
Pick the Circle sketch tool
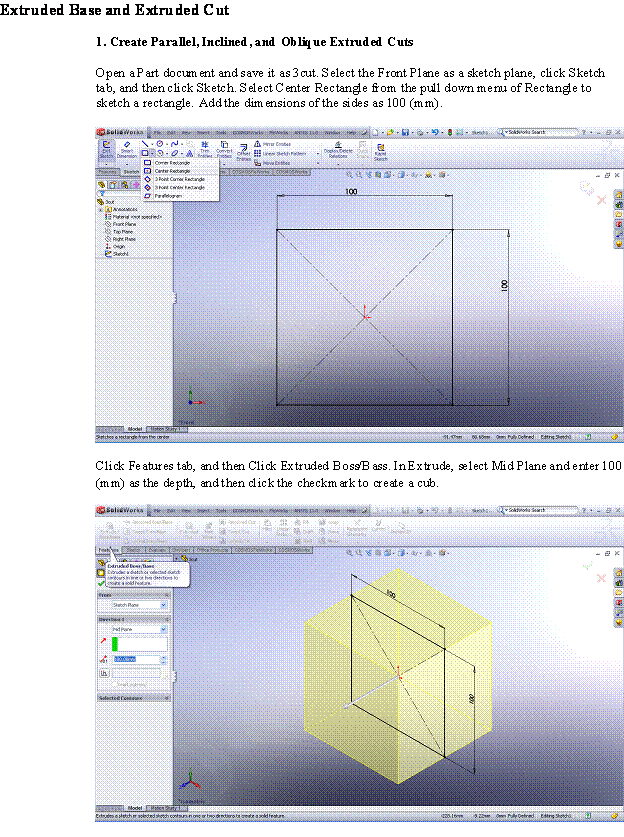click(x=159, y=144)
